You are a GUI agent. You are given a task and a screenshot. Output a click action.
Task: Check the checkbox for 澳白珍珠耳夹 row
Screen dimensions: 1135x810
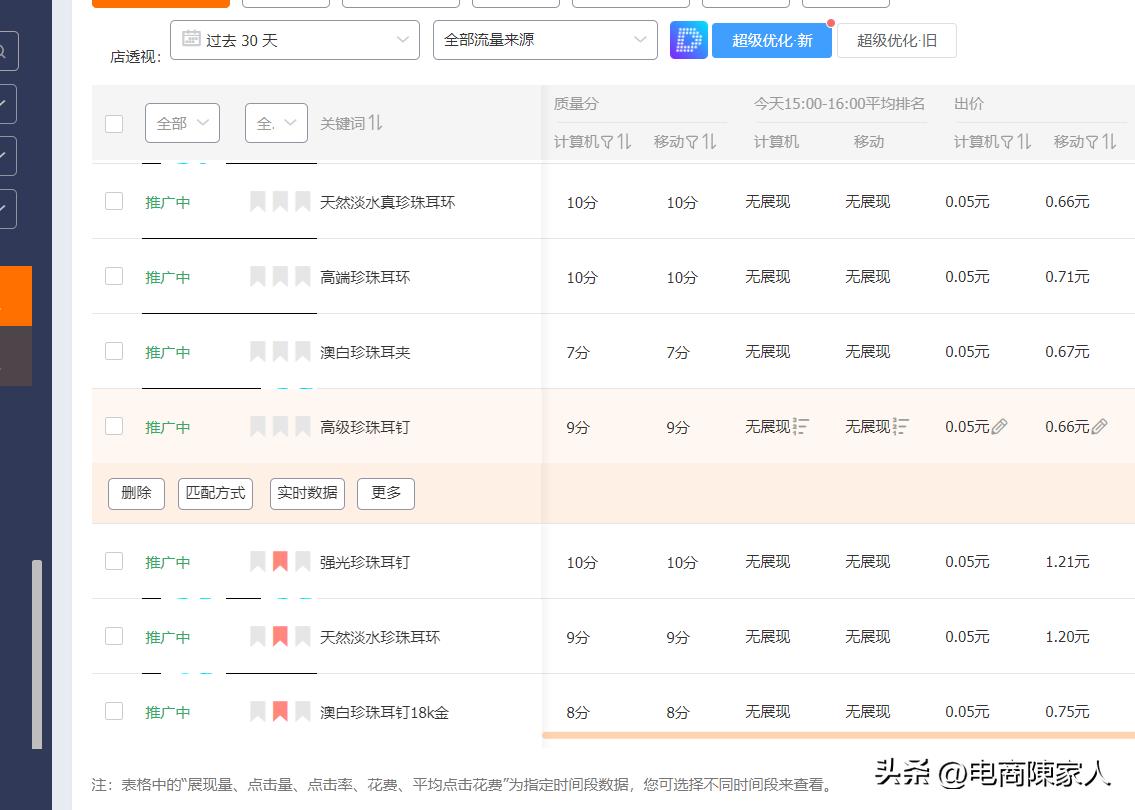pos(113,350)
